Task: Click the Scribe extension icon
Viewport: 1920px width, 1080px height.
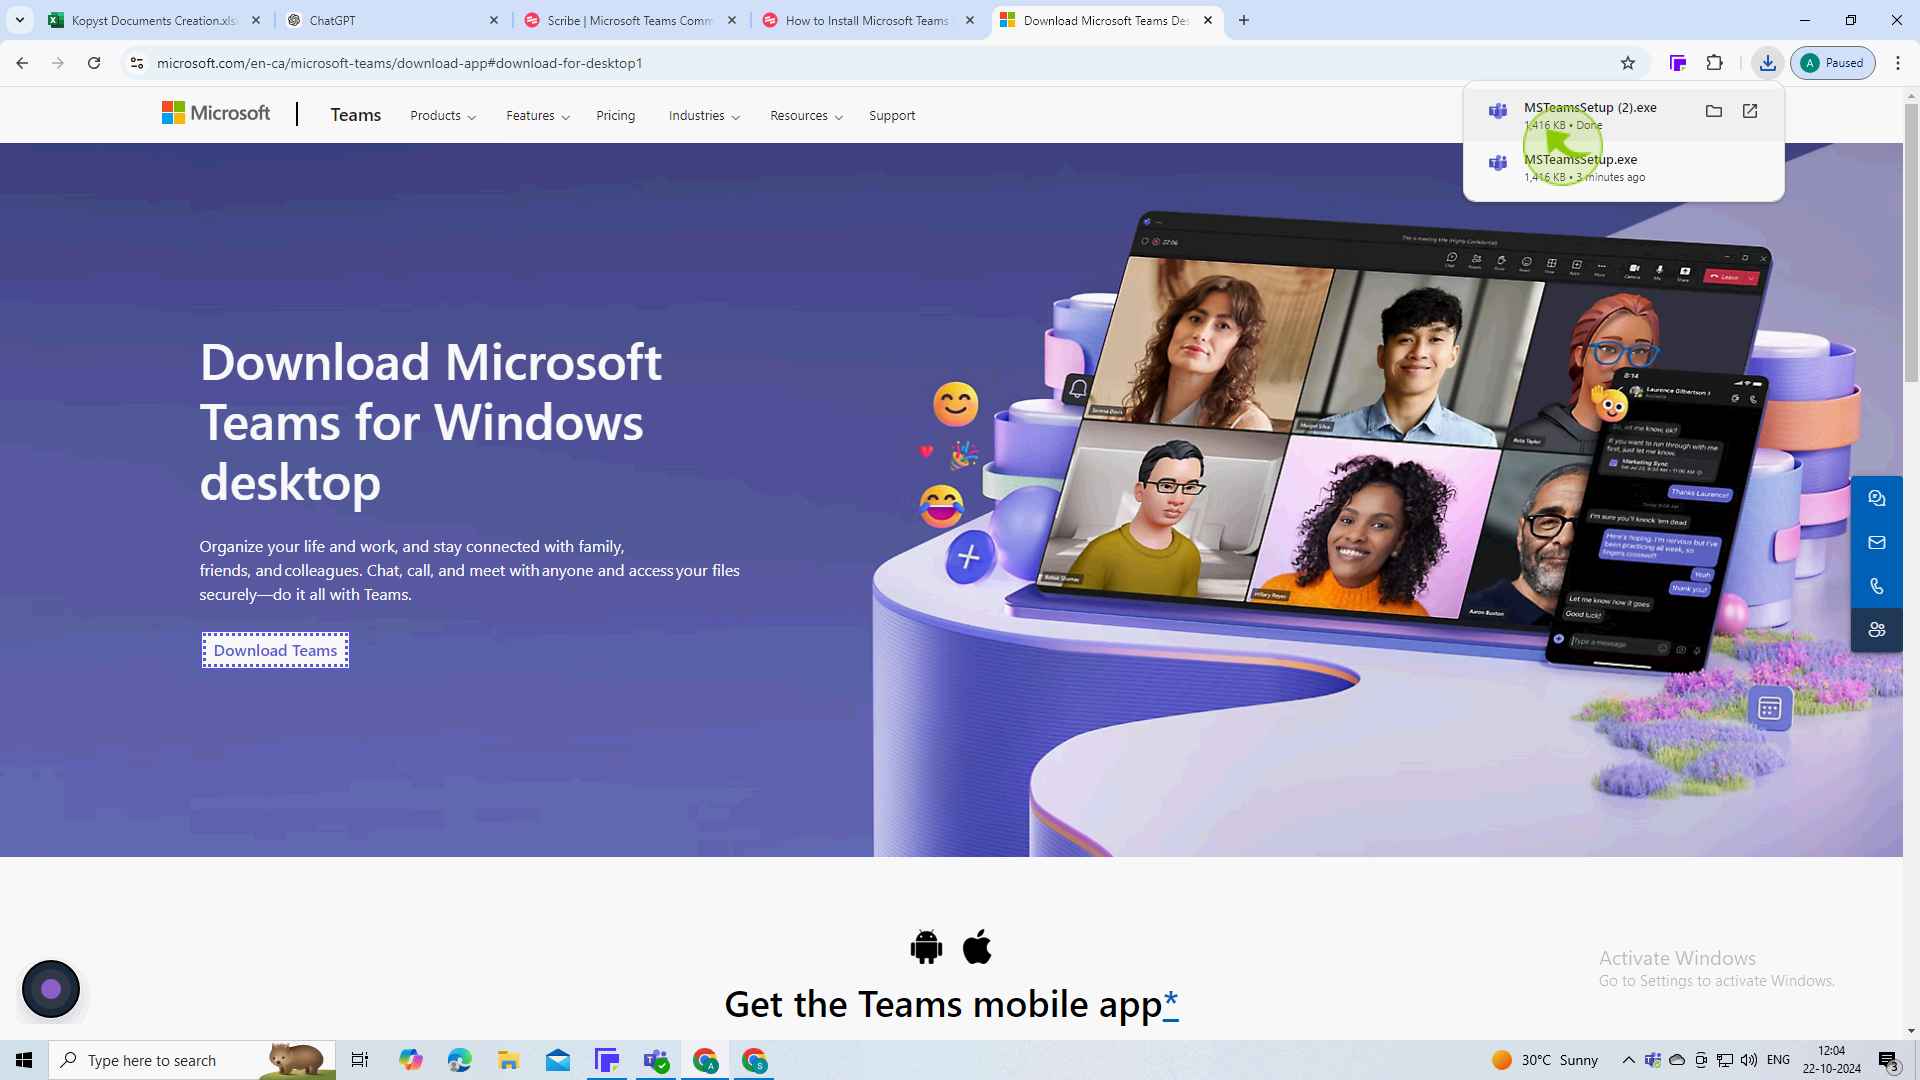Action: tap(1678, 63)
